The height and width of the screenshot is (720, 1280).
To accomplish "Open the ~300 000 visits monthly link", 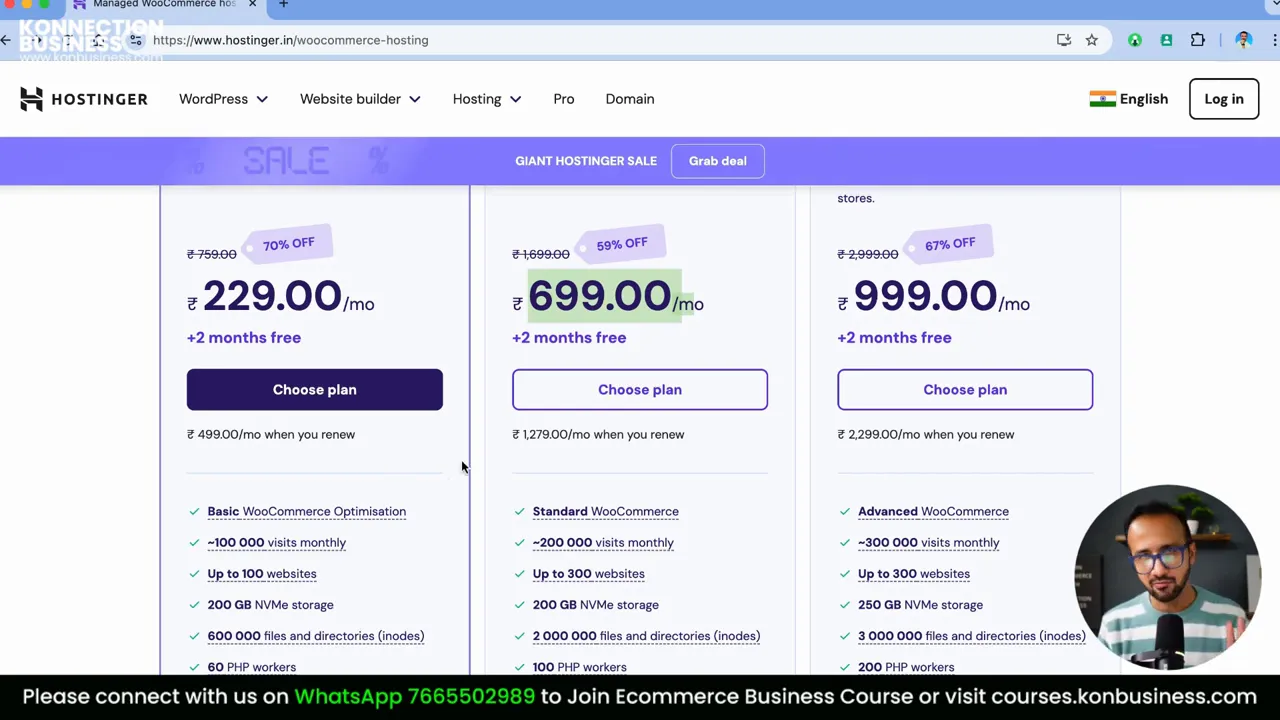I will (x=929, y=542).
